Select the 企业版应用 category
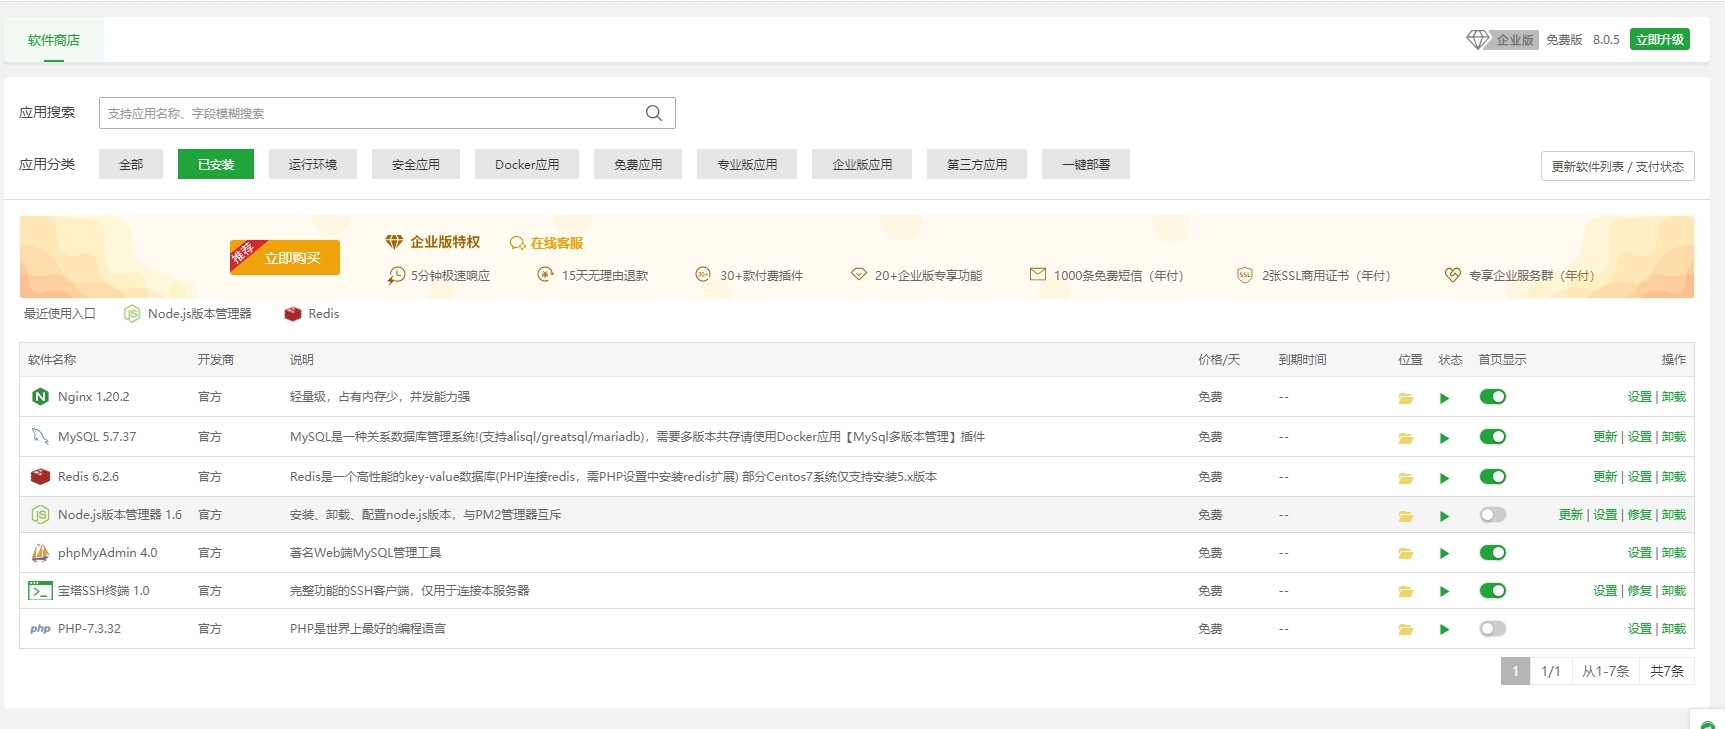 pyautogui.click(x=862, y=164)
